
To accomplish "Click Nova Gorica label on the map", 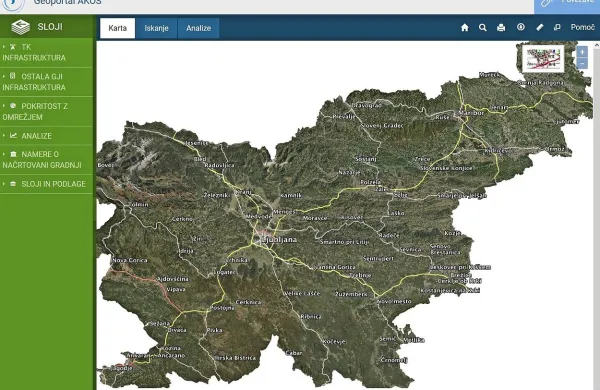I will [130, 260].
